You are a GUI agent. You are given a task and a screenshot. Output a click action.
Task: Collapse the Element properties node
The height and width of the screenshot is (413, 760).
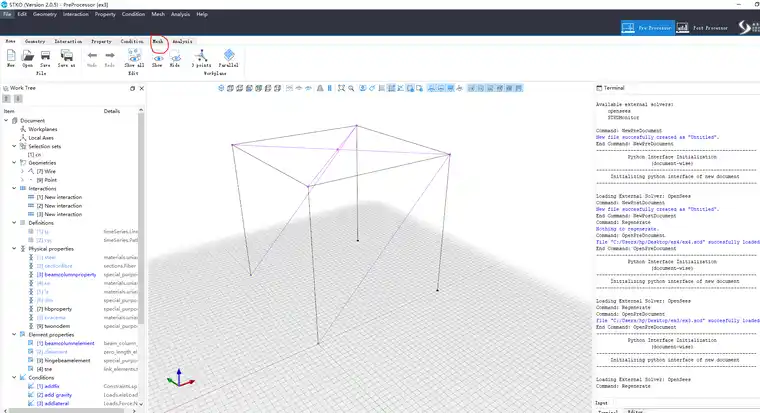click(x=14, y=334)
